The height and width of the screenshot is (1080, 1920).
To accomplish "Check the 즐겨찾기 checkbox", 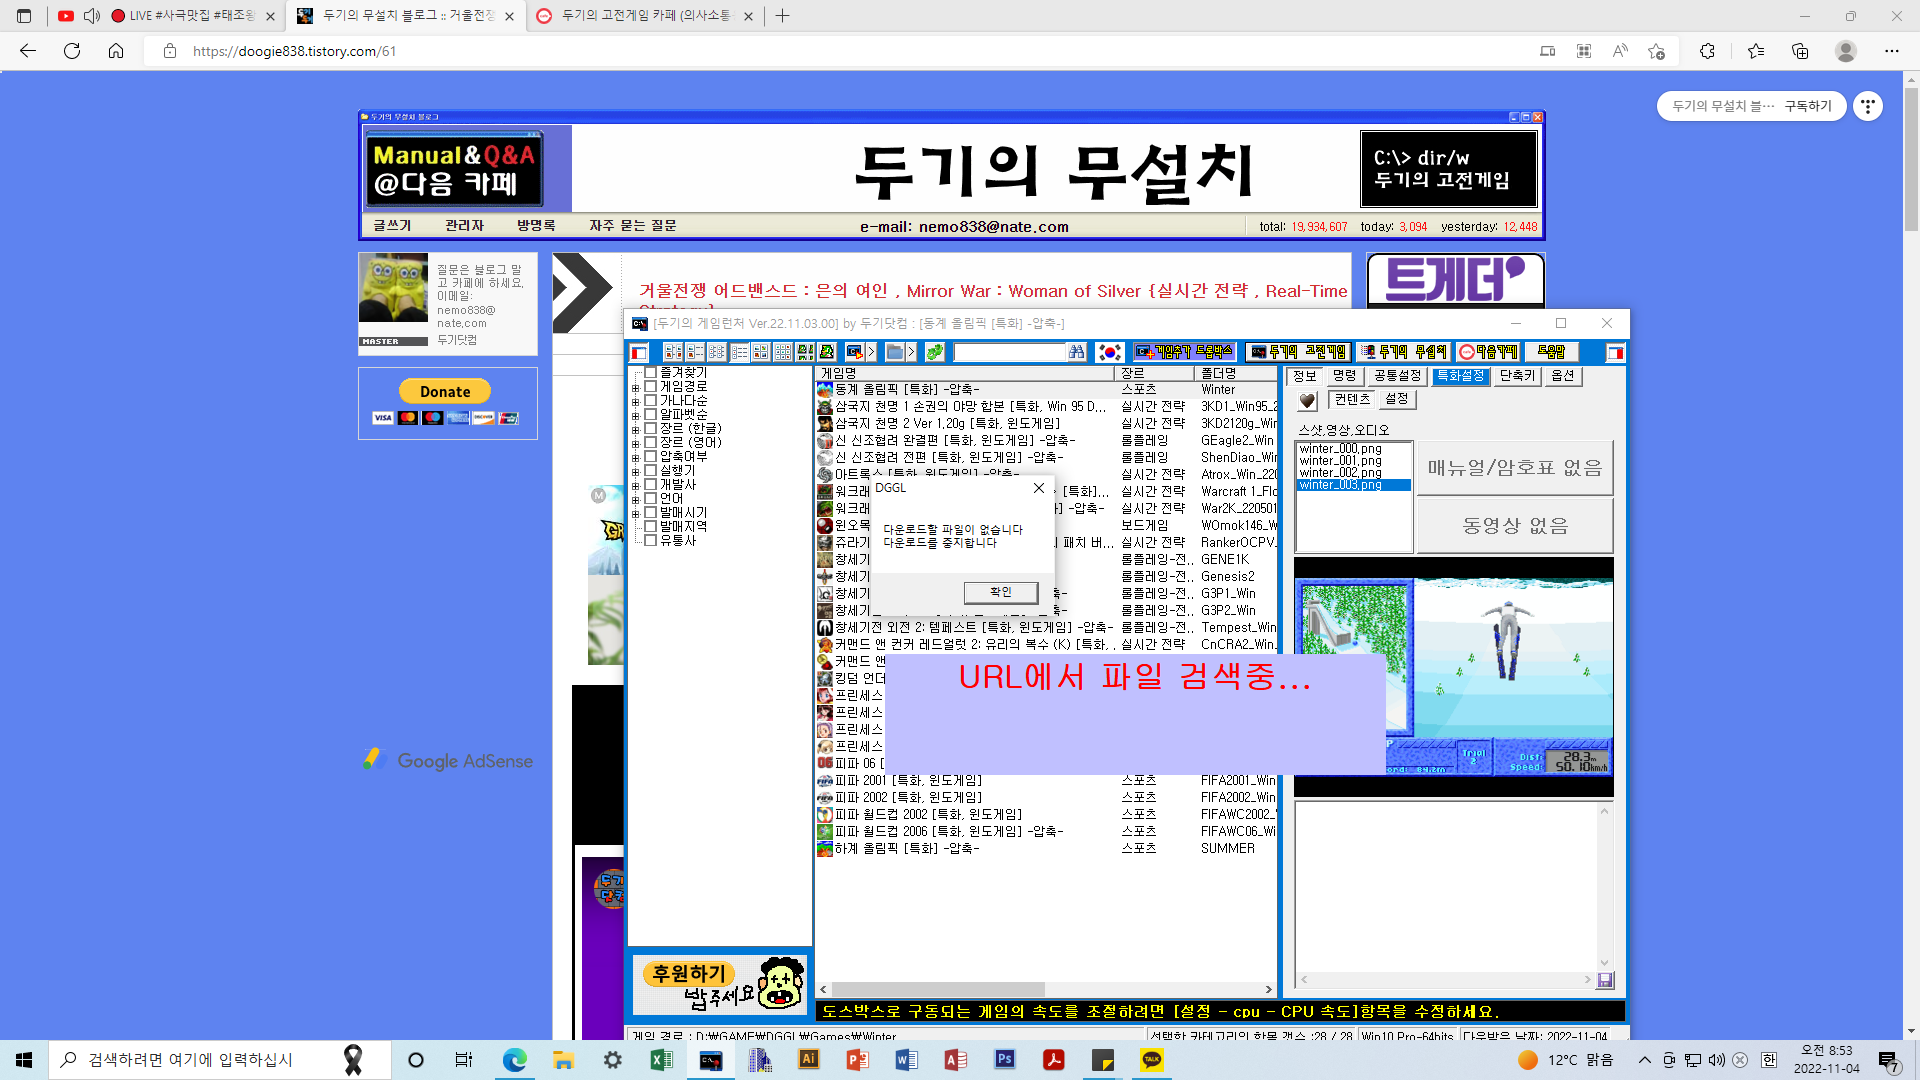I will point(650,372).
